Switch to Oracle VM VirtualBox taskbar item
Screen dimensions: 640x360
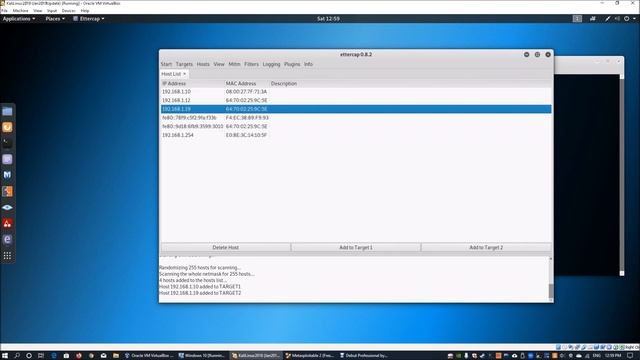click(149, 356)
